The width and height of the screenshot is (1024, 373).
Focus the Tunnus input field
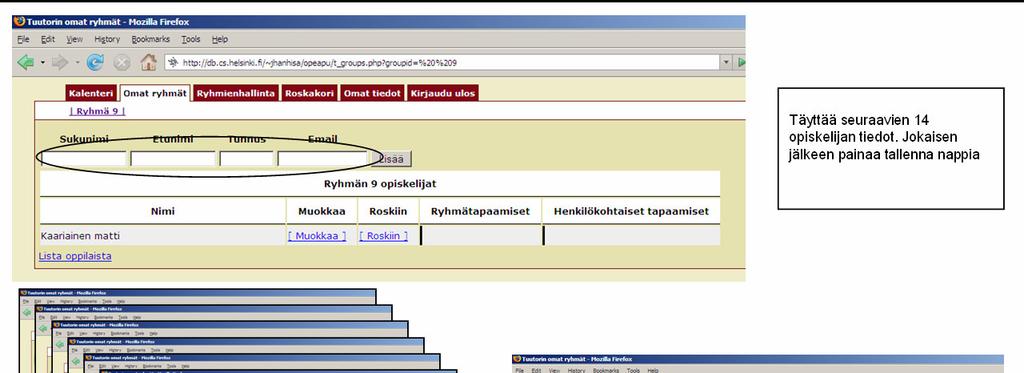(247, 159)
